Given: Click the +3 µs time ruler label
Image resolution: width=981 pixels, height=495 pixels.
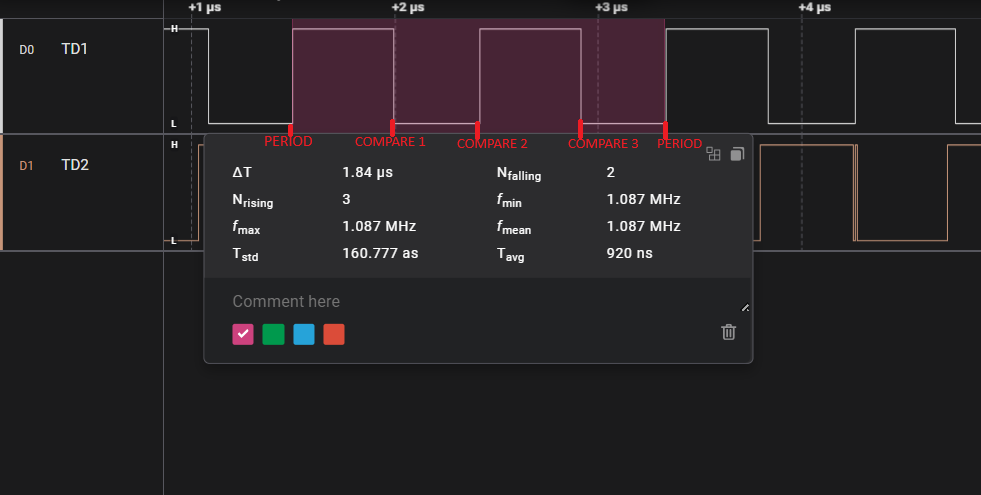Looking at the screenshot, I should point(611,7).
